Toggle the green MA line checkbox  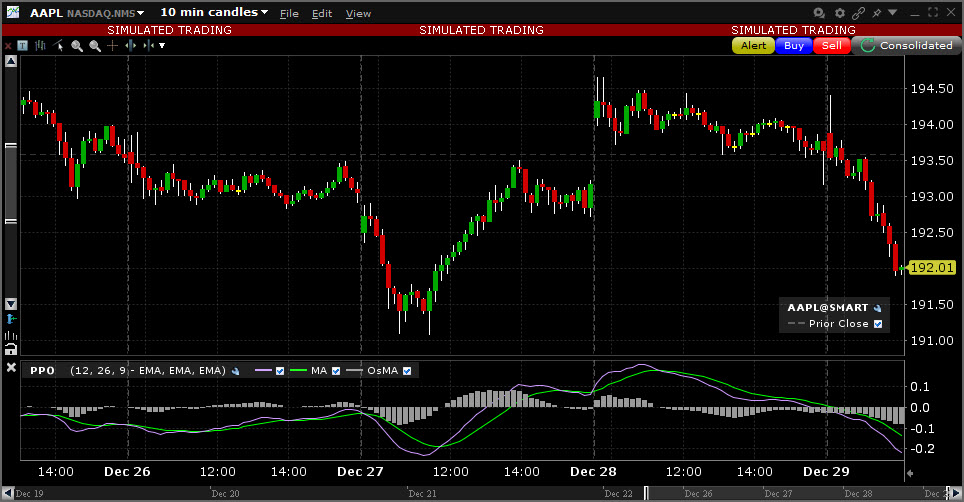coord(336,371)
